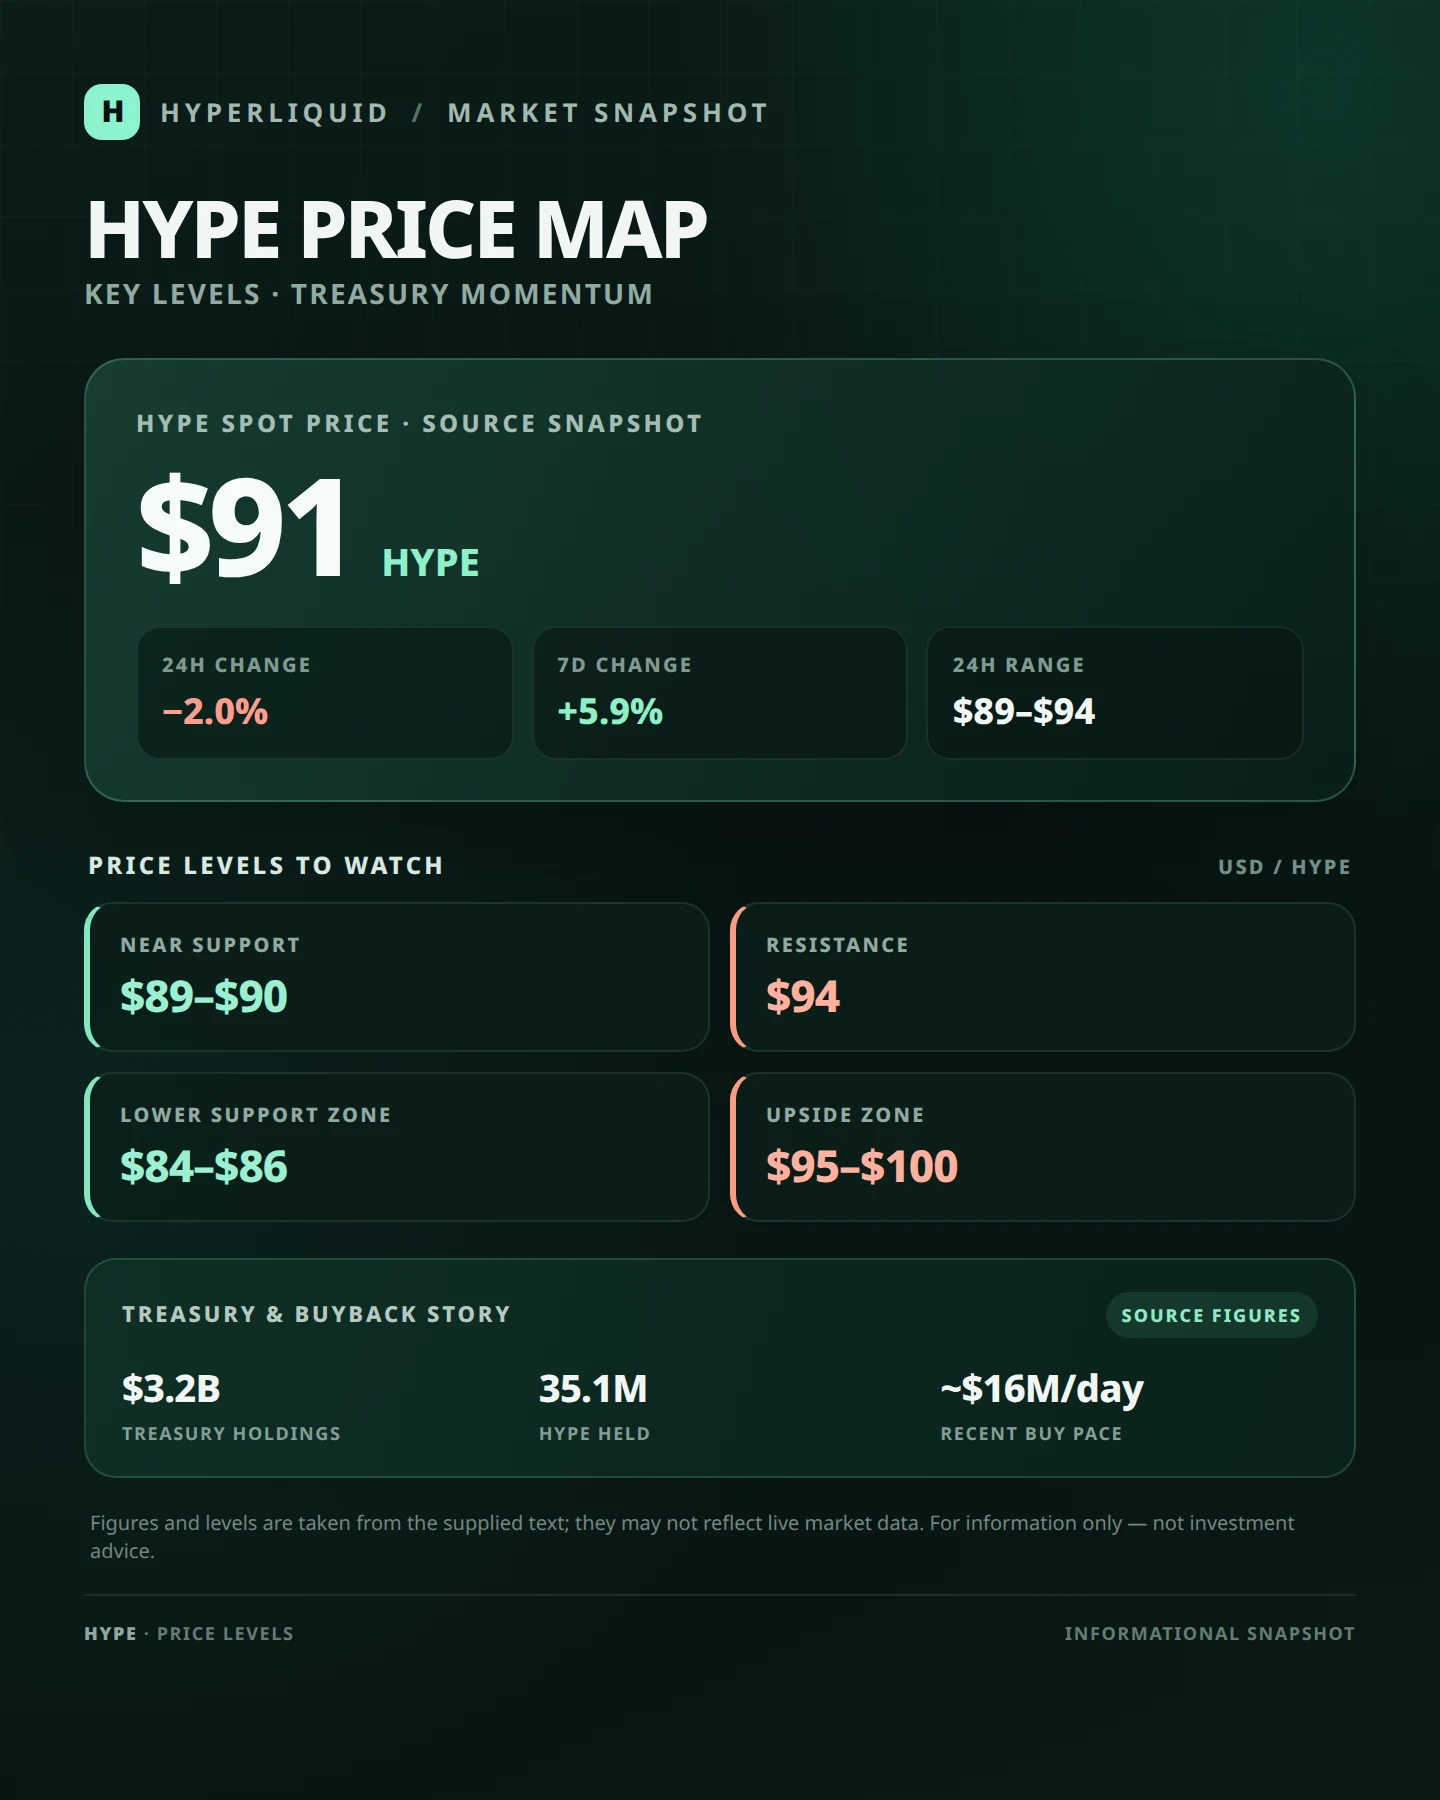Click the ~$16M/day Recent Buy Pace stat
This screenshot has height=1800, width=1440.
[x=1042, y=1407]
